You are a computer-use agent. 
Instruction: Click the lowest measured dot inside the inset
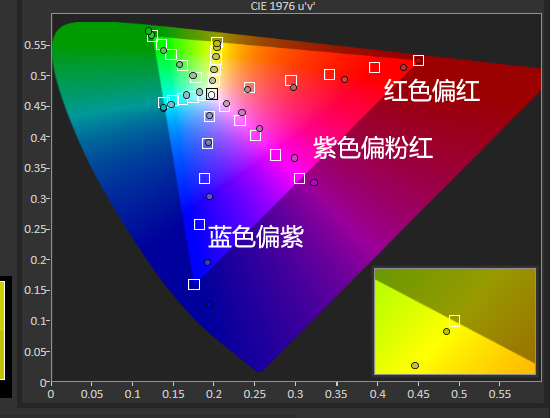click(415, 366)
